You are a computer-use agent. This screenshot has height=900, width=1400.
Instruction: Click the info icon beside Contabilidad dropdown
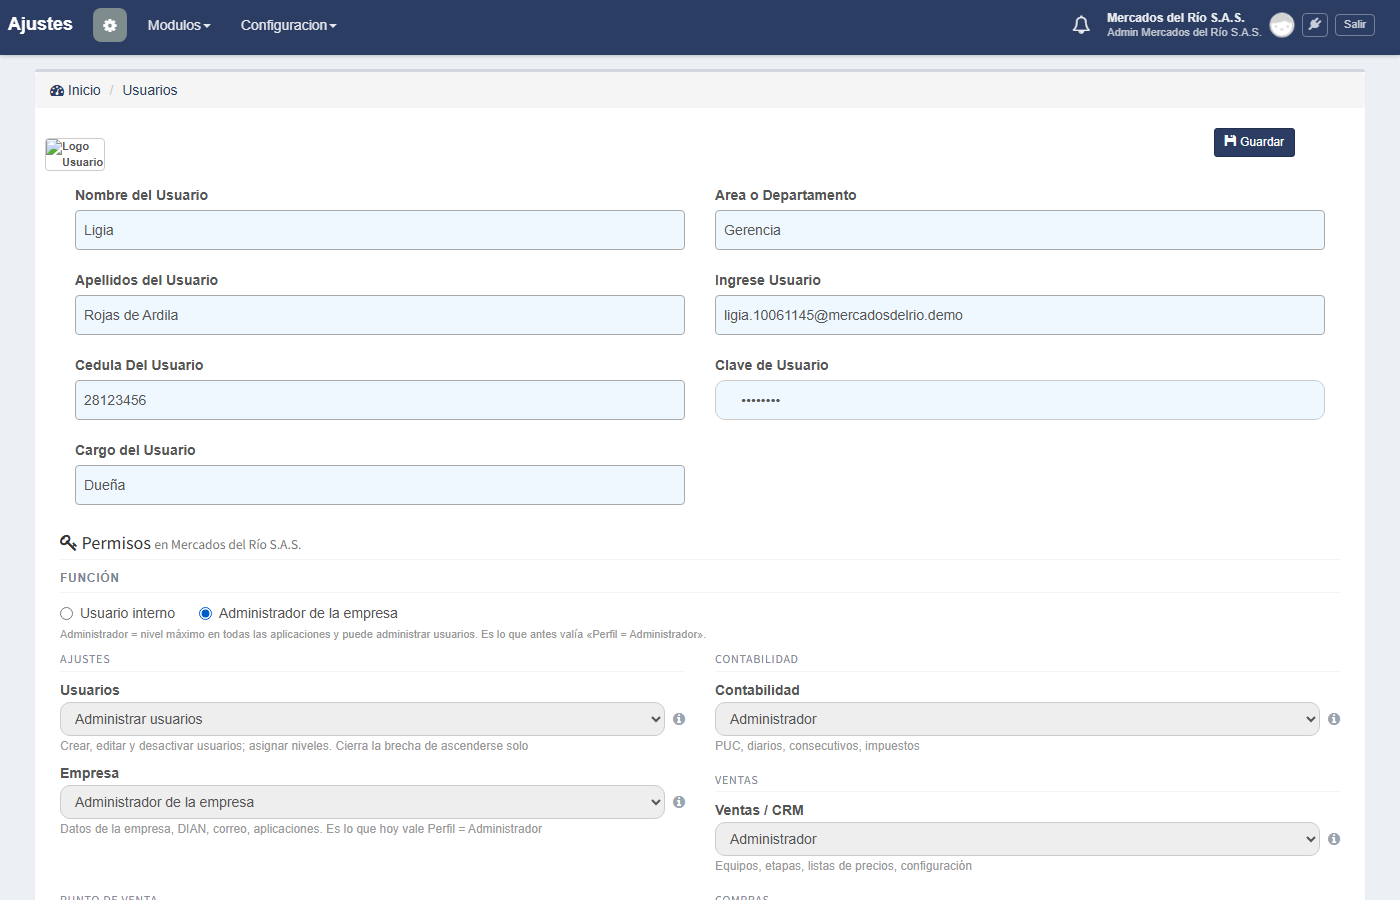(1334, 719)
